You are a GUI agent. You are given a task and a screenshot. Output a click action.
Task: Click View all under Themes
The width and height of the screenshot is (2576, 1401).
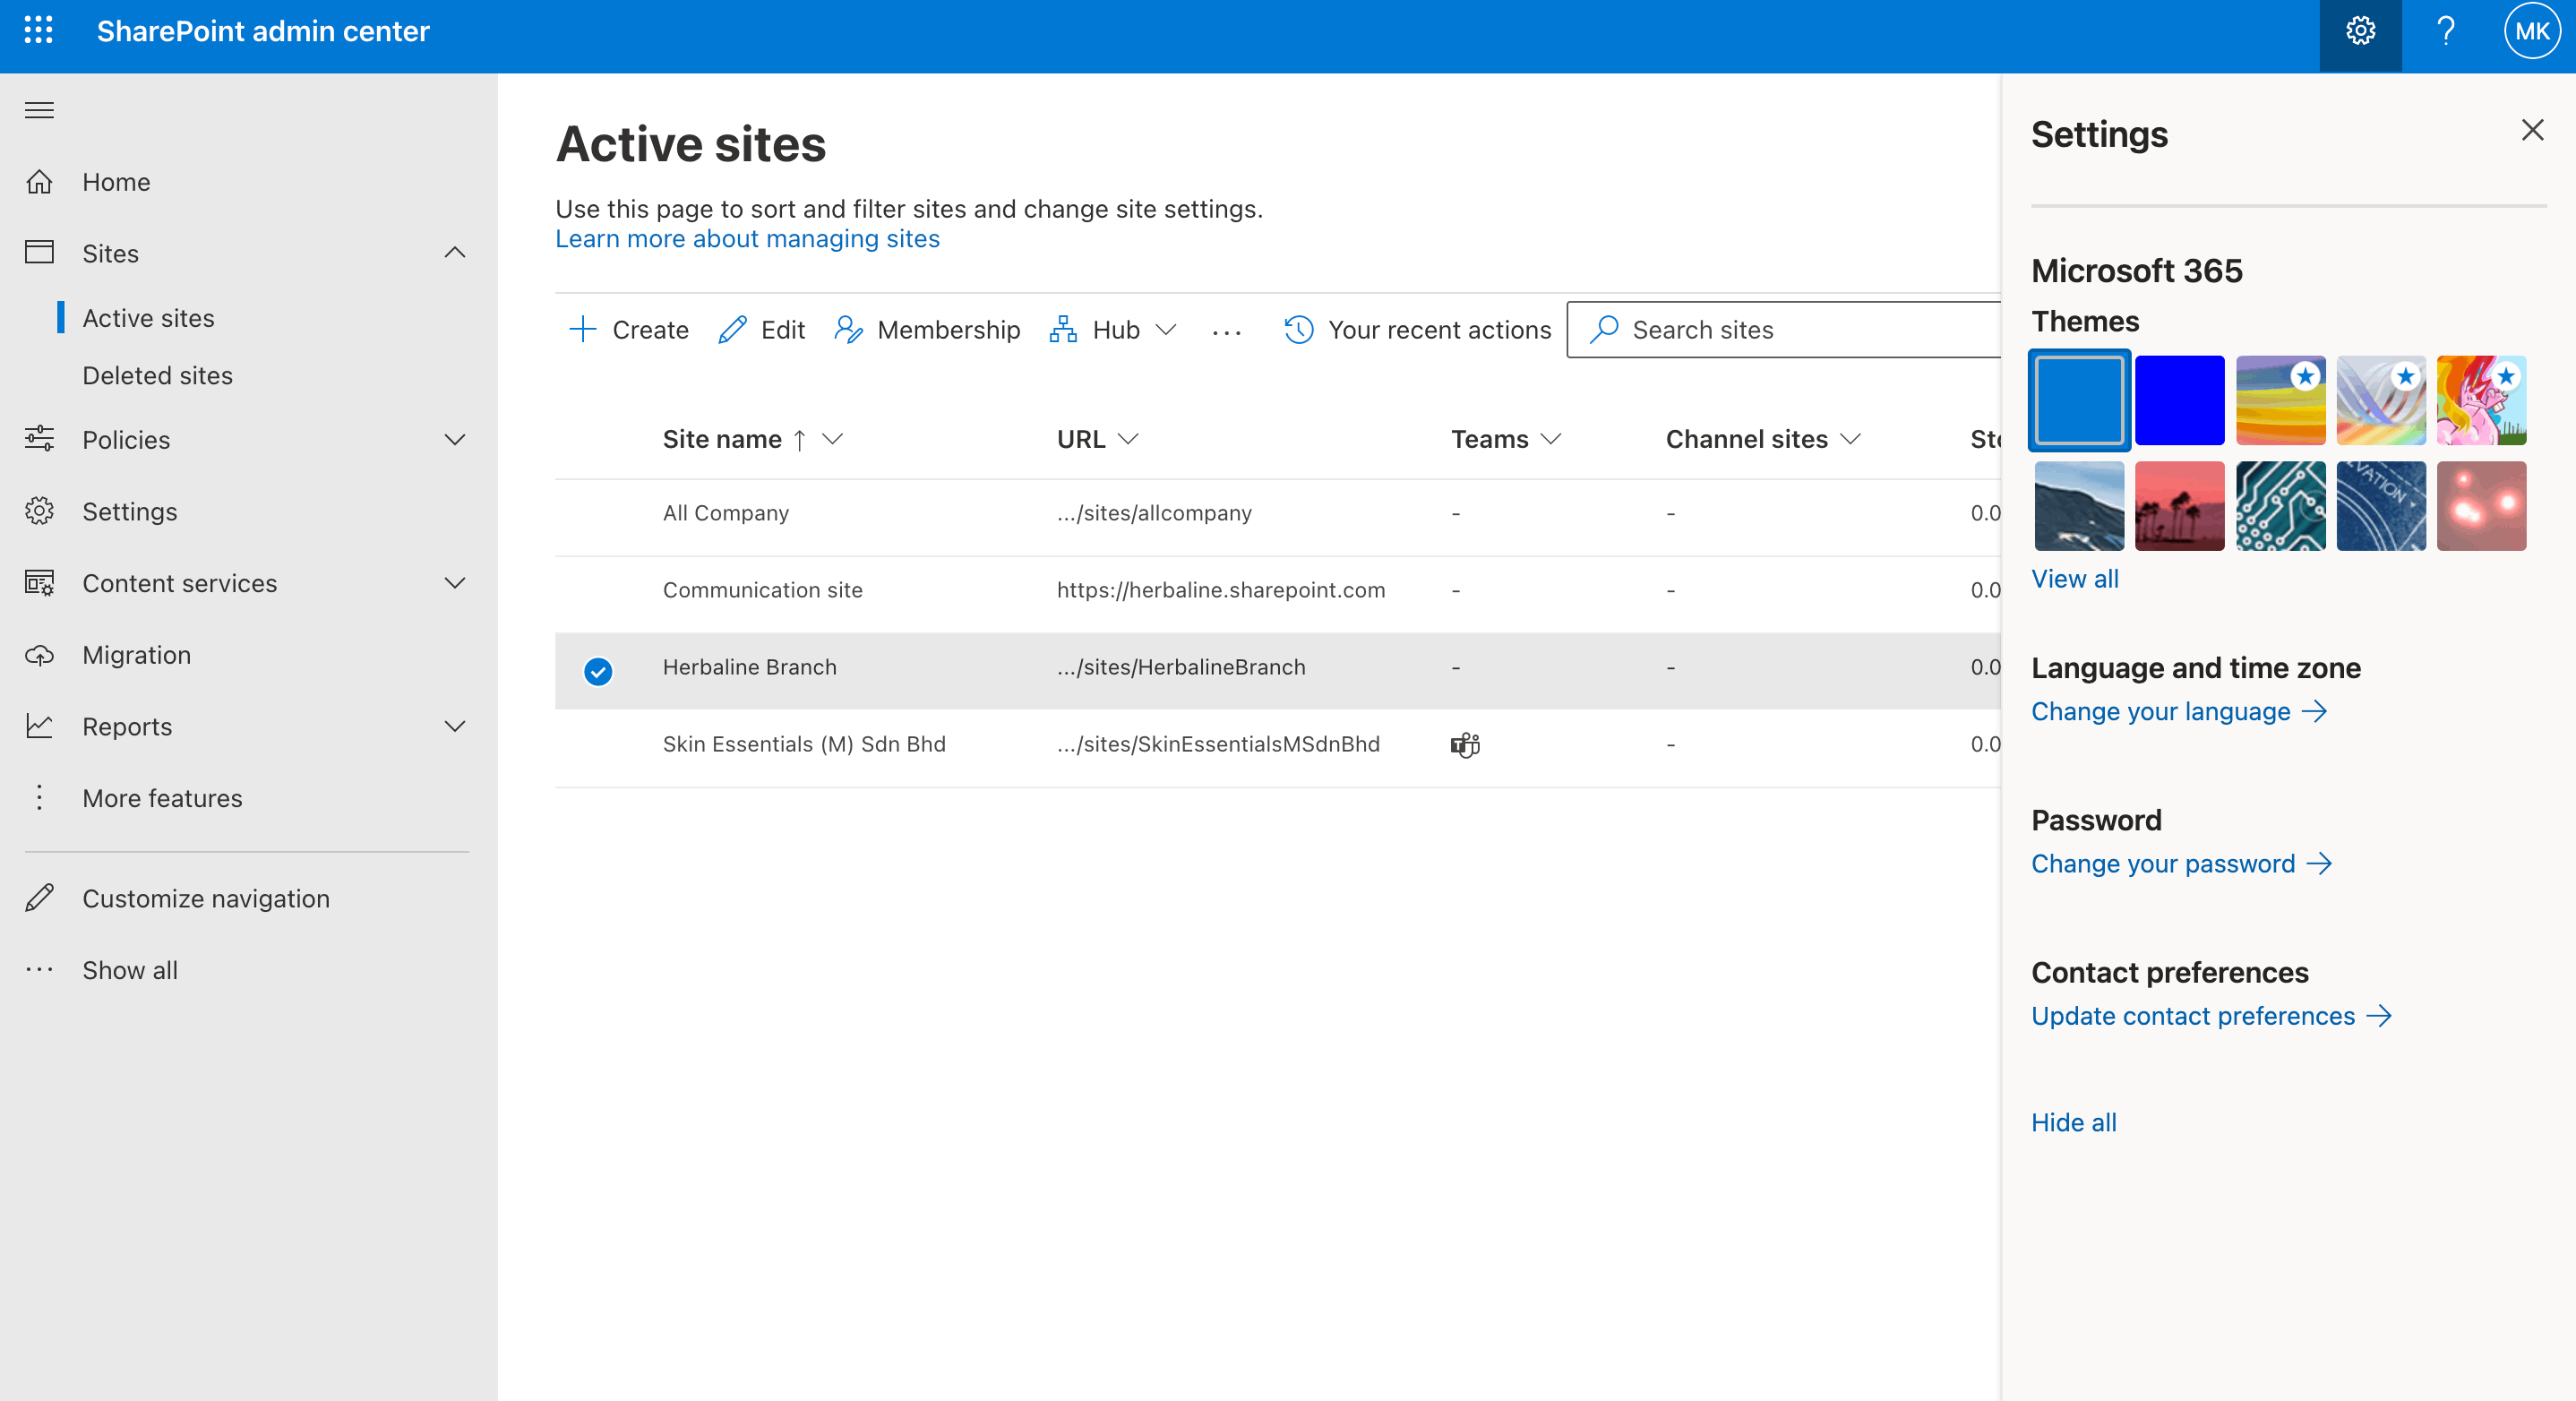(2075, 578)
